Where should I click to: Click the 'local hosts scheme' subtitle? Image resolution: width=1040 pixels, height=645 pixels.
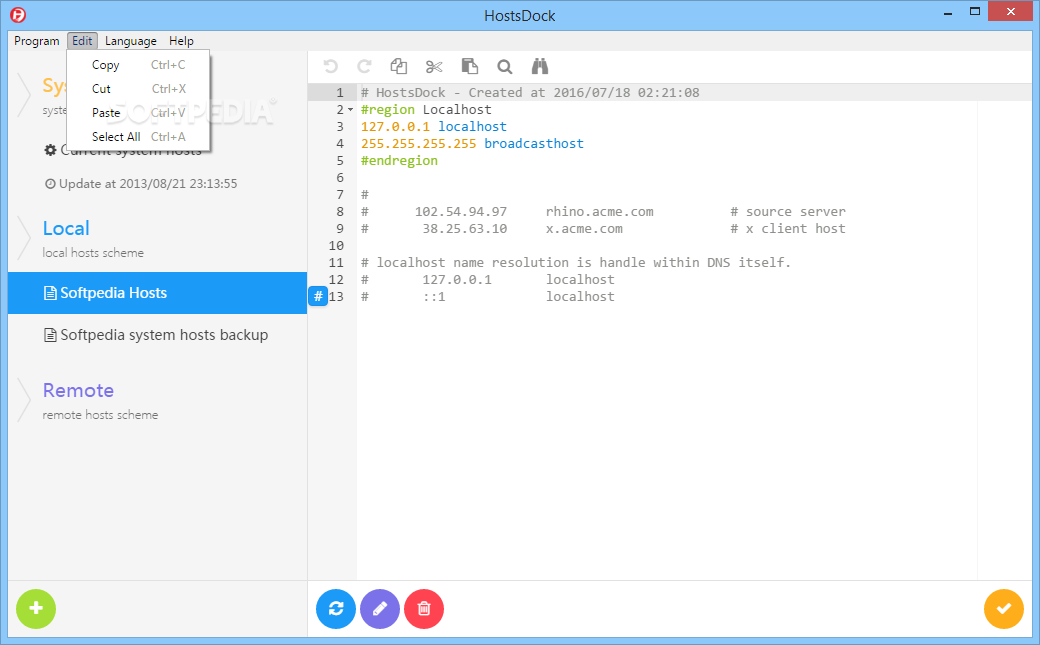pos(93,253)
